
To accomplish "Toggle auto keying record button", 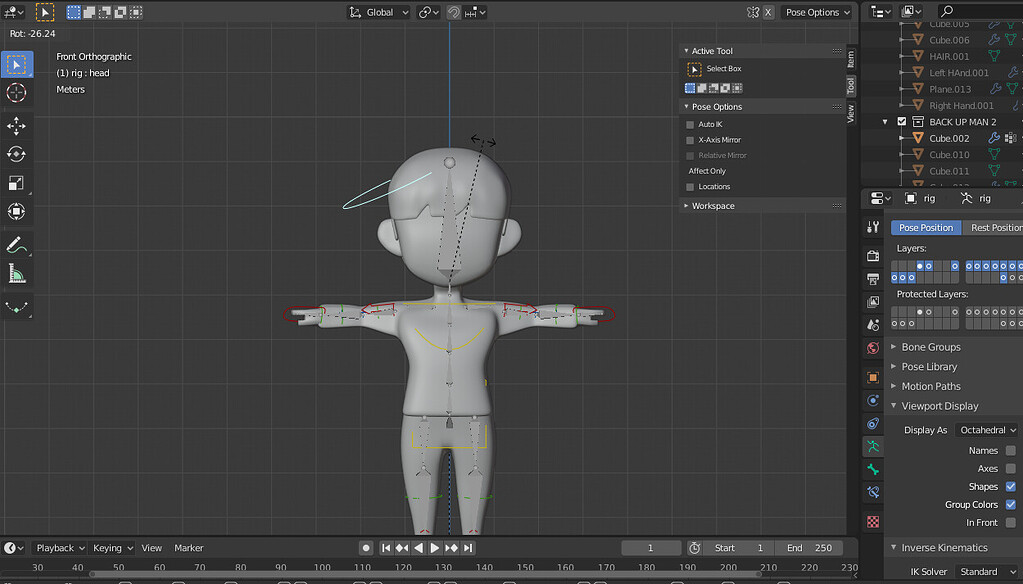I will (366, 548).
